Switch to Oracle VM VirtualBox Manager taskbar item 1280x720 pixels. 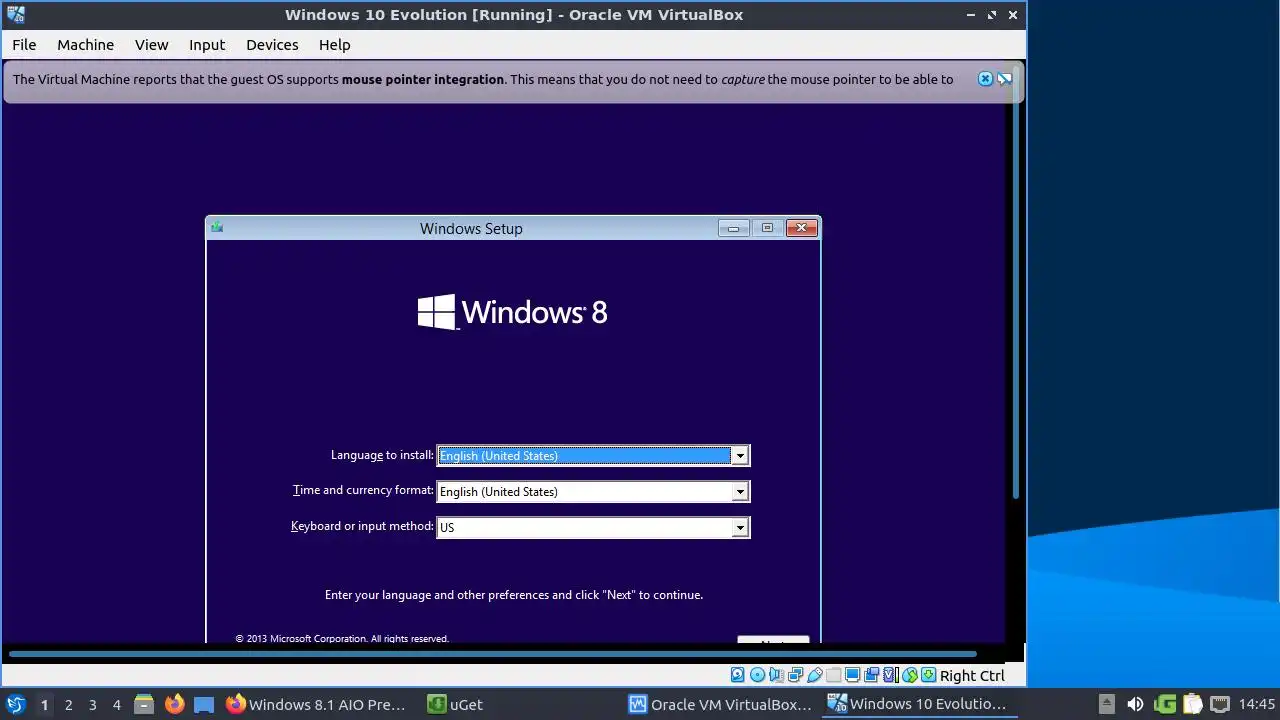point(720,704)
